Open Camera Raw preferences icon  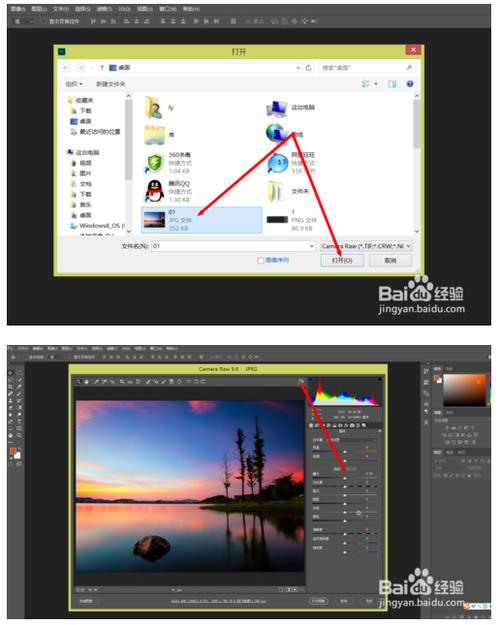pos(187,381)
